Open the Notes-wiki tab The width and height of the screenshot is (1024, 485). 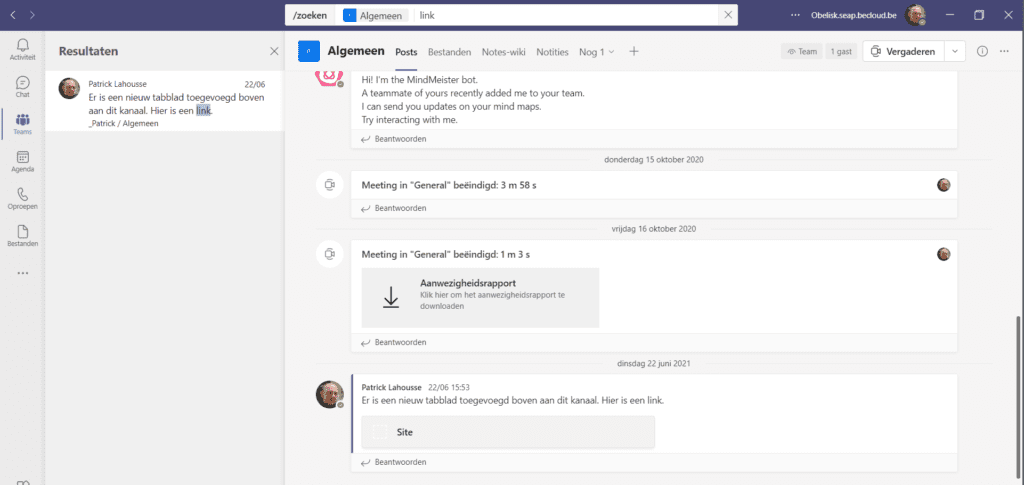(504, 52)
